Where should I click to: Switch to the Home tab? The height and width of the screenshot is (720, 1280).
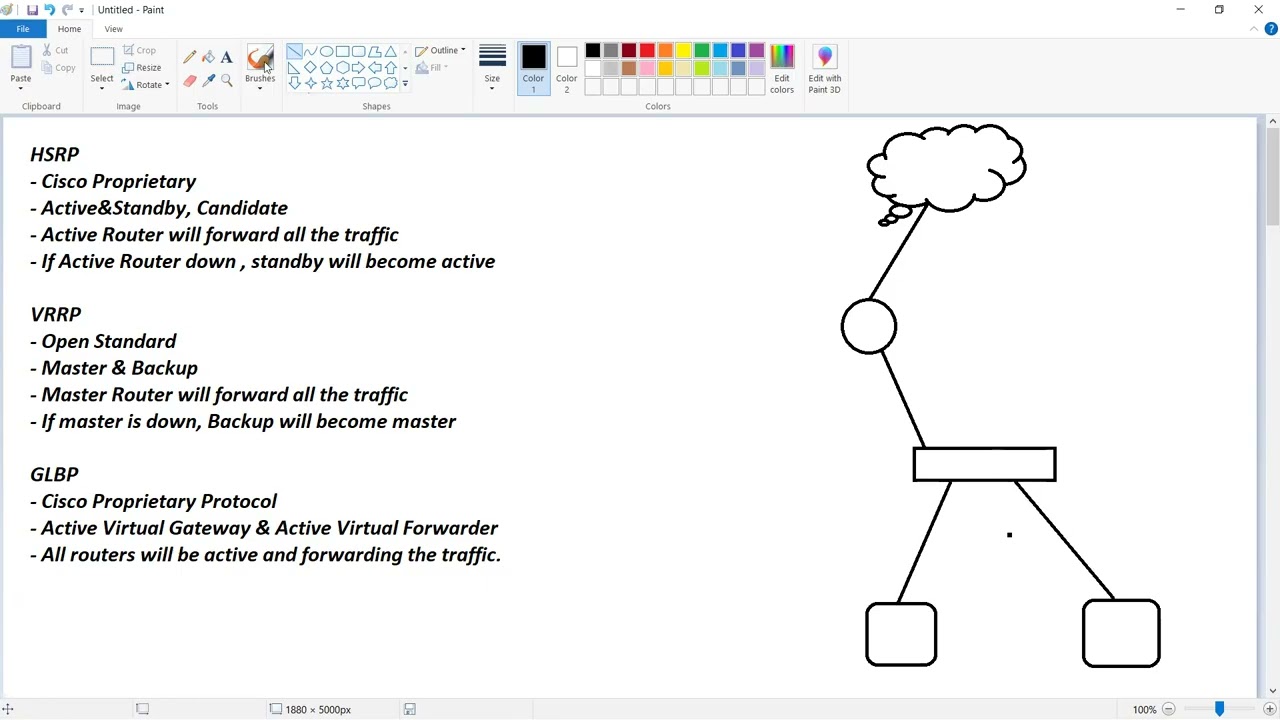[69, 29]
